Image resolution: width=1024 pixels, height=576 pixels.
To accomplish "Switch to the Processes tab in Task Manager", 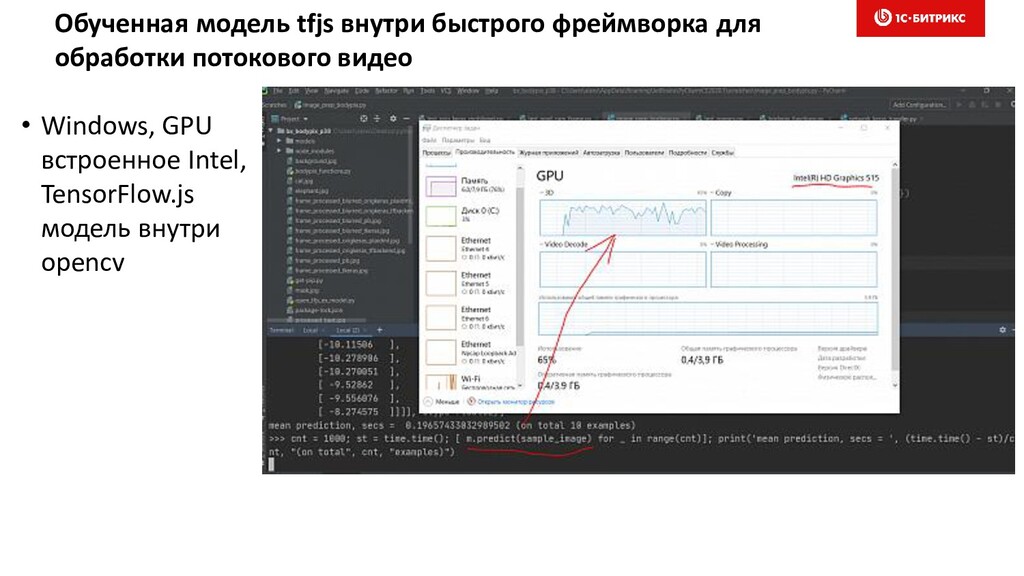I will (436, 153).
